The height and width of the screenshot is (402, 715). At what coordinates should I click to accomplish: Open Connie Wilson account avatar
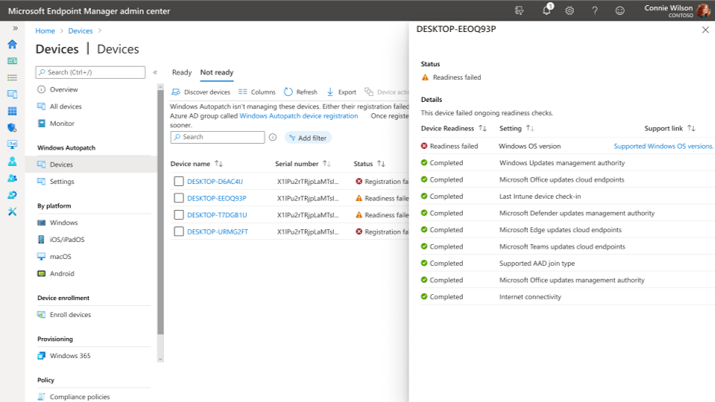tap(704, 10)
